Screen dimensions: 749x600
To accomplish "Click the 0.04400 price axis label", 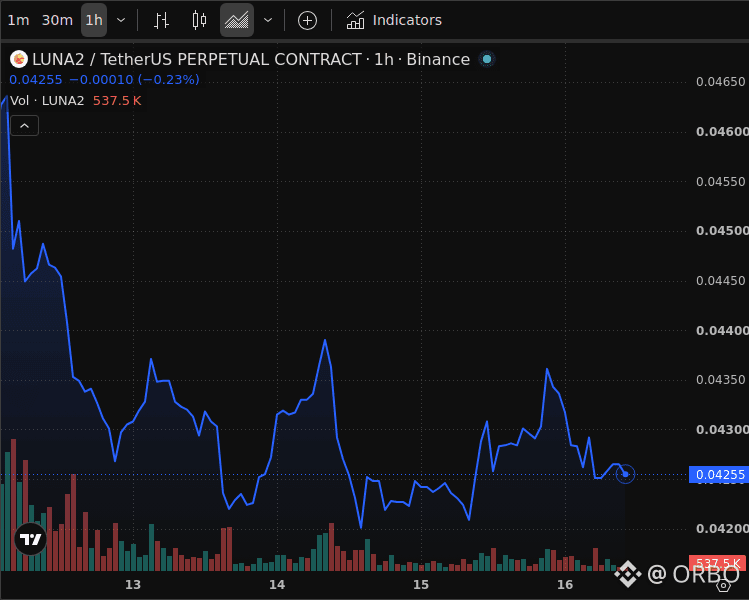I will tap(722, 331).
